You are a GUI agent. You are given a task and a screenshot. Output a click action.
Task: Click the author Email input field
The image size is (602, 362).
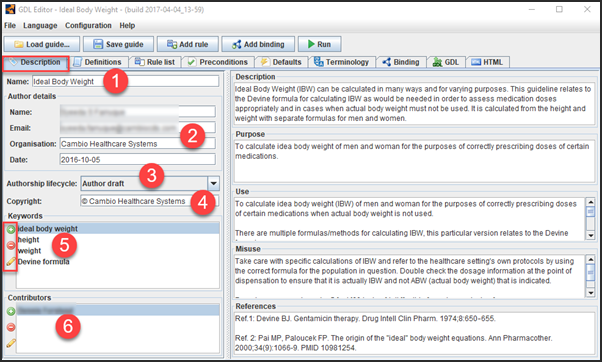(137, 127)
